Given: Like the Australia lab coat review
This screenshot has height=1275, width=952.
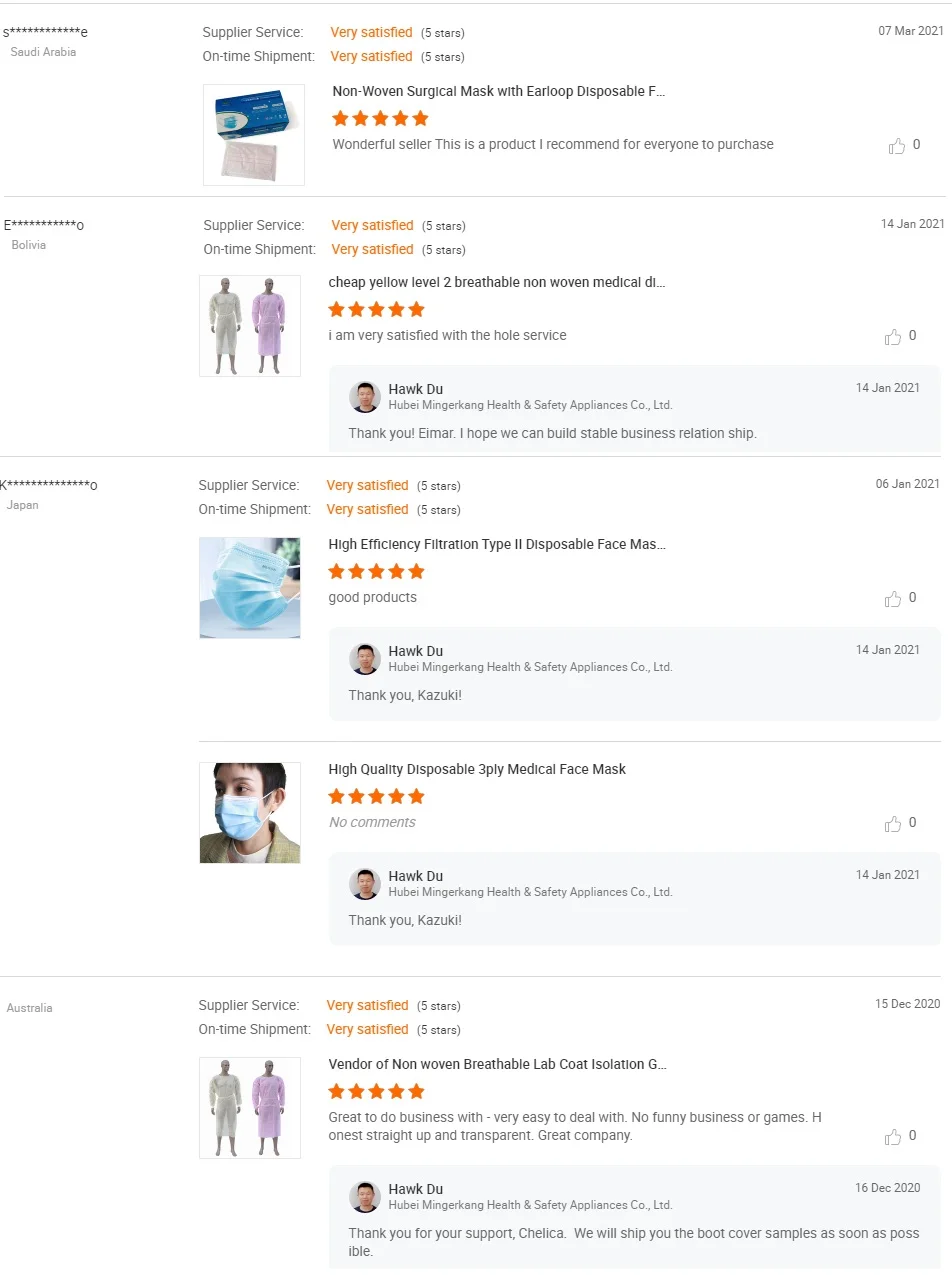Looking at the screenshot, I should click(x=893, y=1137).
